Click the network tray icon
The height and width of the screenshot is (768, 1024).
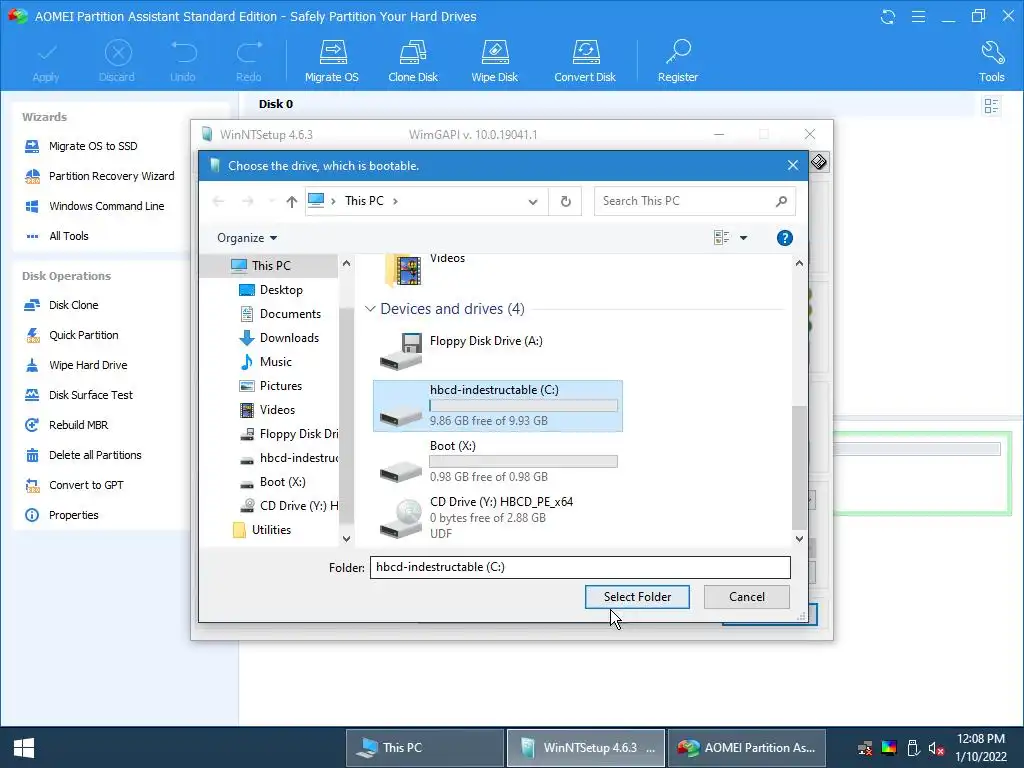point(865,748)
